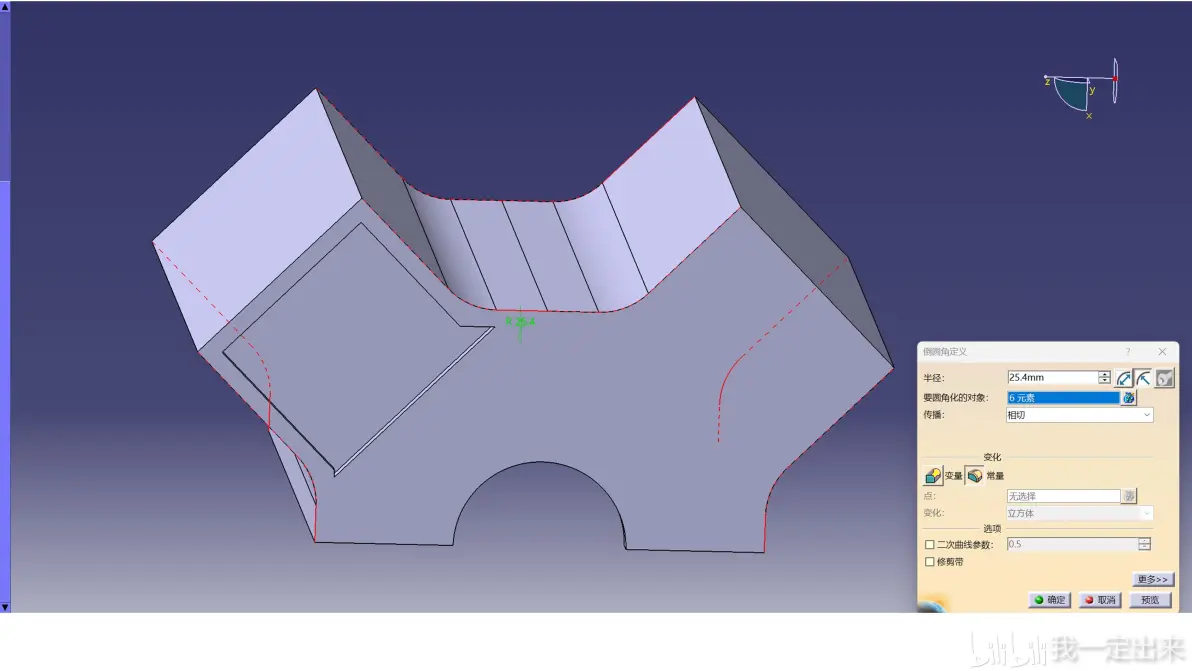Click the radius stepper arrows
Screen dimensions: 1192x671
click(x=1104, y=378)
